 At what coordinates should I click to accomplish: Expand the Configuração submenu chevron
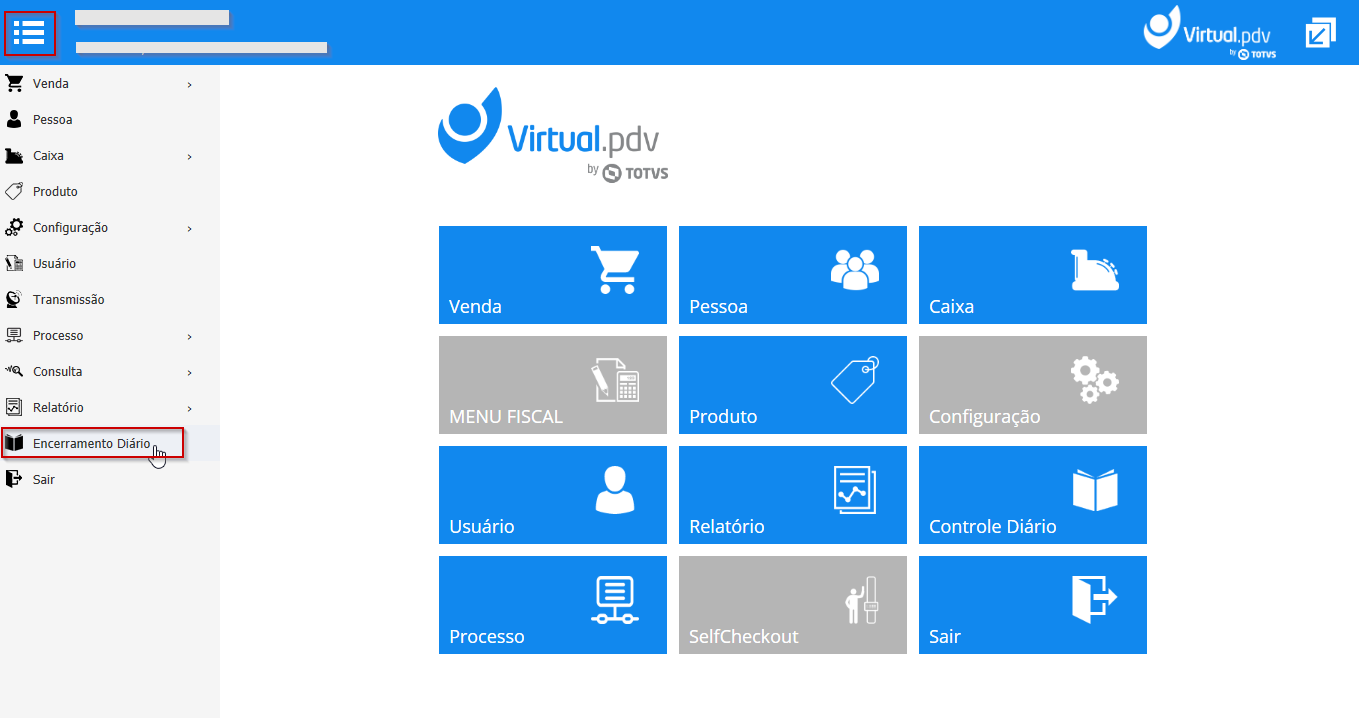(189, 229)
